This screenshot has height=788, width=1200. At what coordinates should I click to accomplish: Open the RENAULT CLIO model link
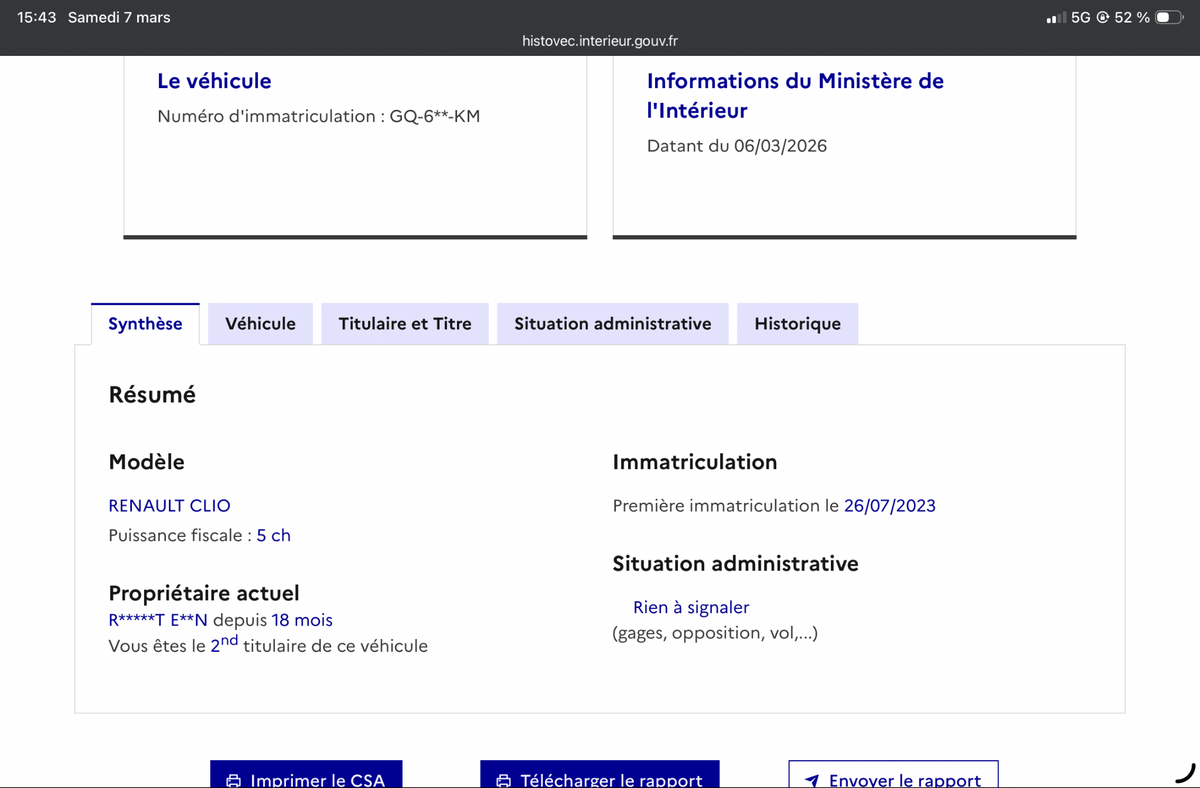click(x=169, y=505)
